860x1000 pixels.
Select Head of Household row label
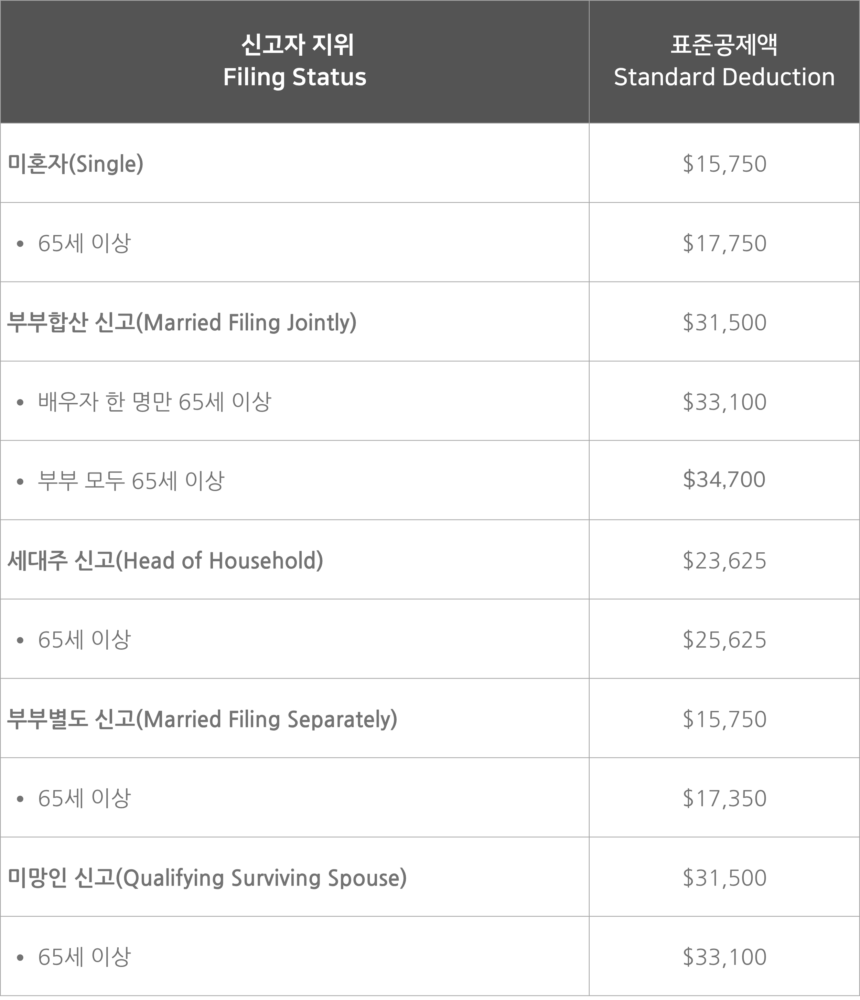pyautogui.click(x=165, y=560)
